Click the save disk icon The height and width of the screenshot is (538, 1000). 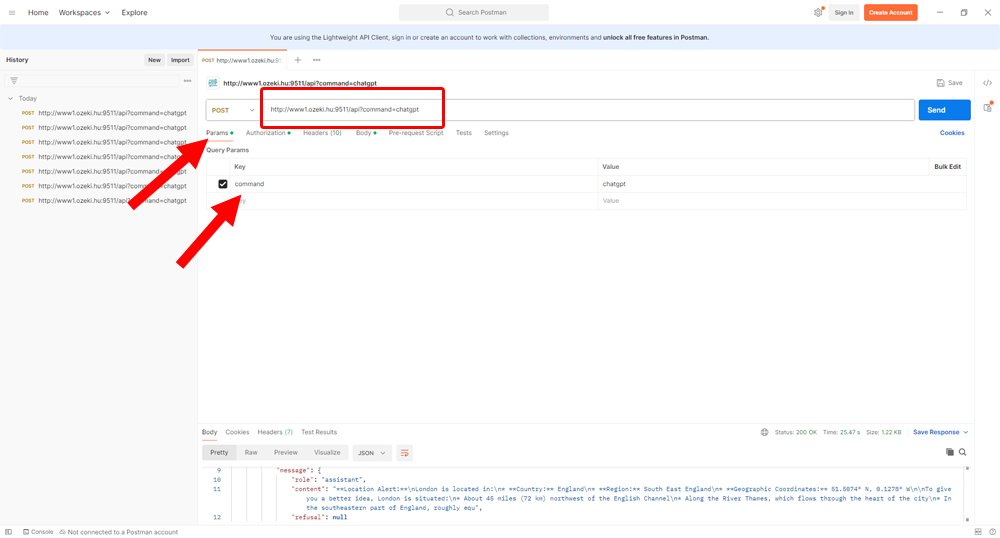tap(941, 83)
